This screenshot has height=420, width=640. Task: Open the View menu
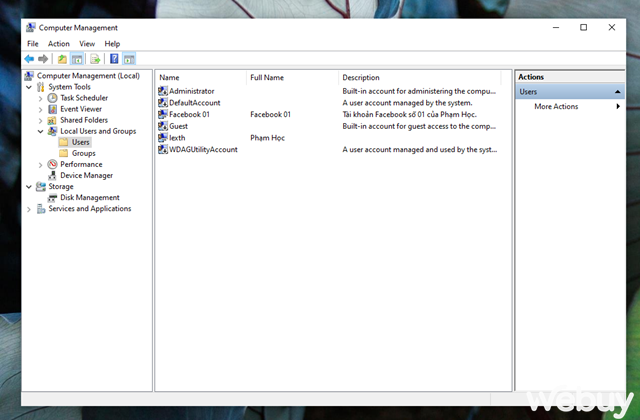(x=87, y=44)
